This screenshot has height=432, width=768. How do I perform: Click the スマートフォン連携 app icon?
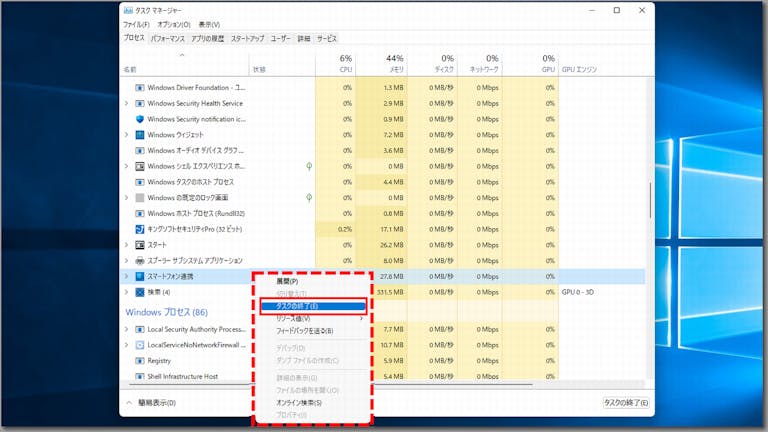coord(140,276)
